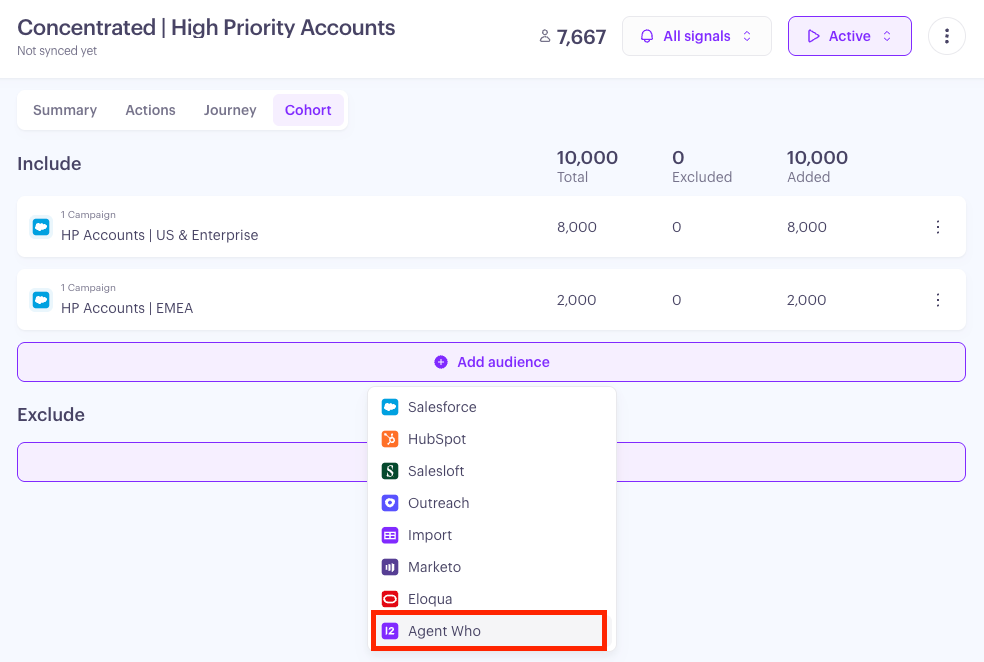
Task: Click 8,000 added in US & Enterprise row
Action: click(x=807, y=227)
